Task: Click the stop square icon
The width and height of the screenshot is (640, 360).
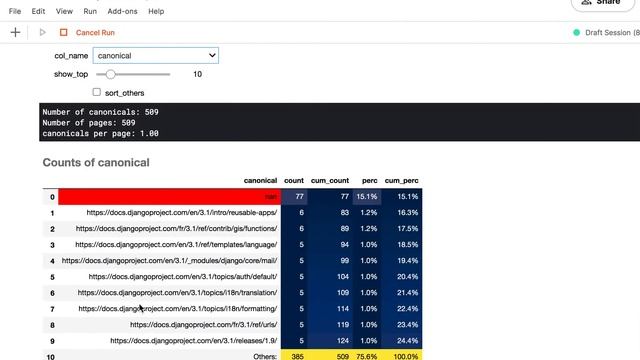Action: pyautogui.click(x=63, y=32)
